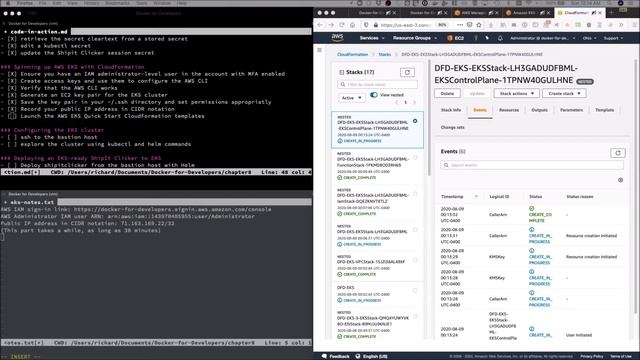Click the Feedback speech bubble icon
This screenshot has width=640, height=360.
(324, 356)
